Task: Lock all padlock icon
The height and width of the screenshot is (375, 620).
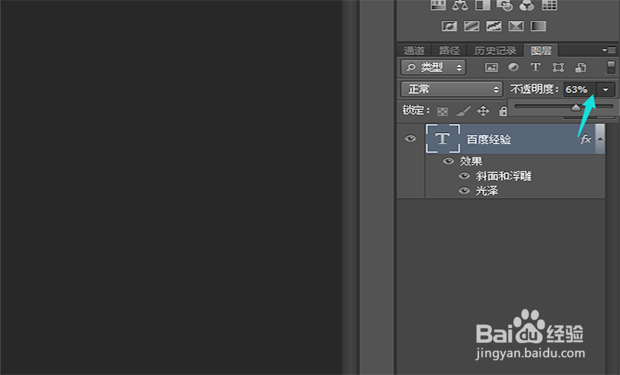Action: click(x=503, y=111)
